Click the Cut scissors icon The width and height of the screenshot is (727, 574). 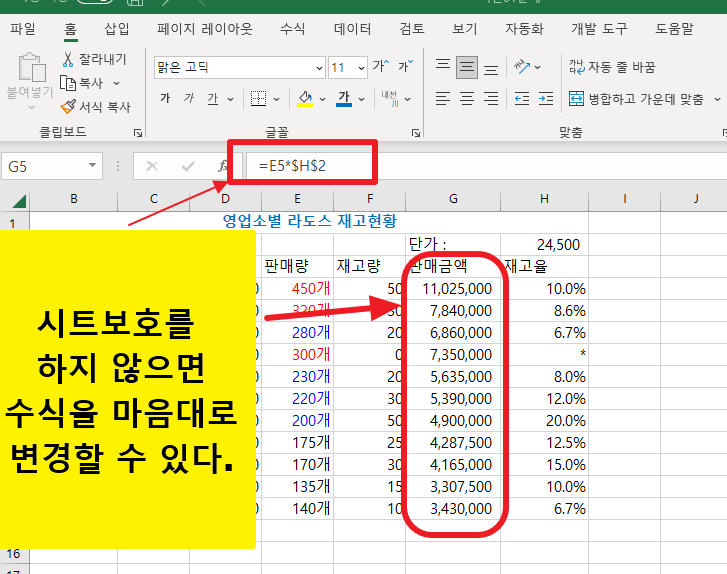coord(68,59)
